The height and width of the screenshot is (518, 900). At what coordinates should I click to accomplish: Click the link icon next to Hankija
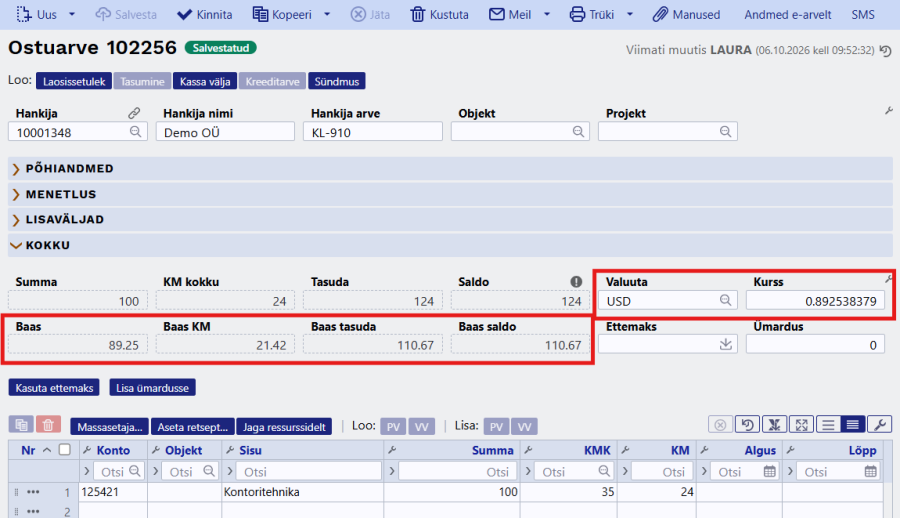134,113
